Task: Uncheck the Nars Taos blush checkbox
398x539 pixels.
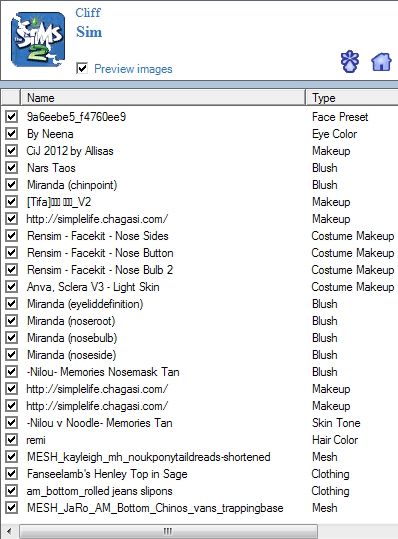Action: 11,167
